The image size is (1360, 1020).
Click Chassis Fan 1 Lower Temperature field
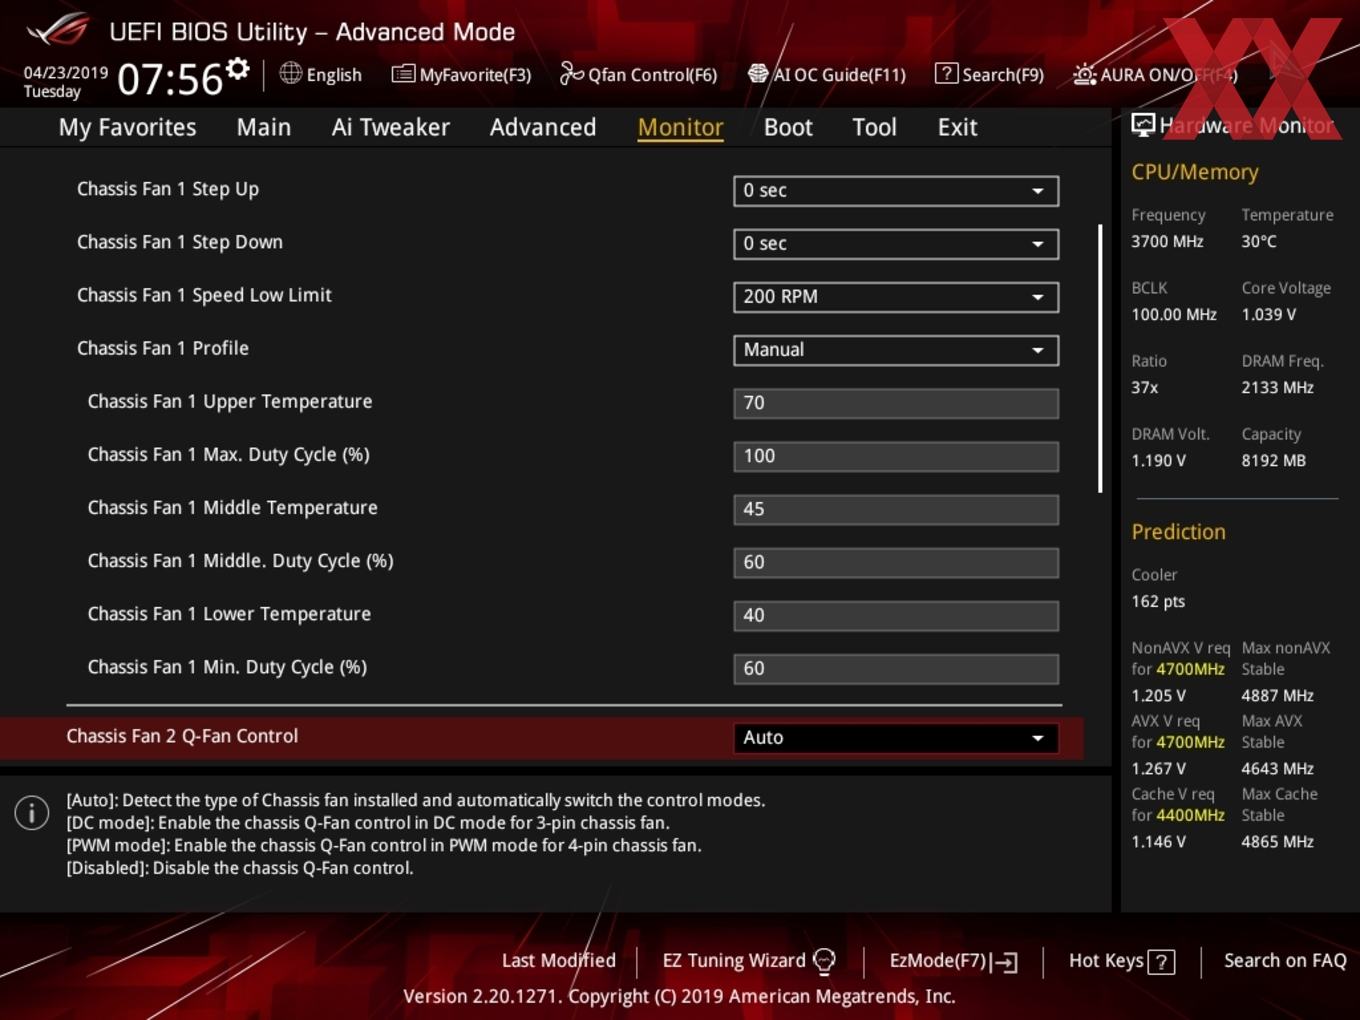click(x=896, y=615)
